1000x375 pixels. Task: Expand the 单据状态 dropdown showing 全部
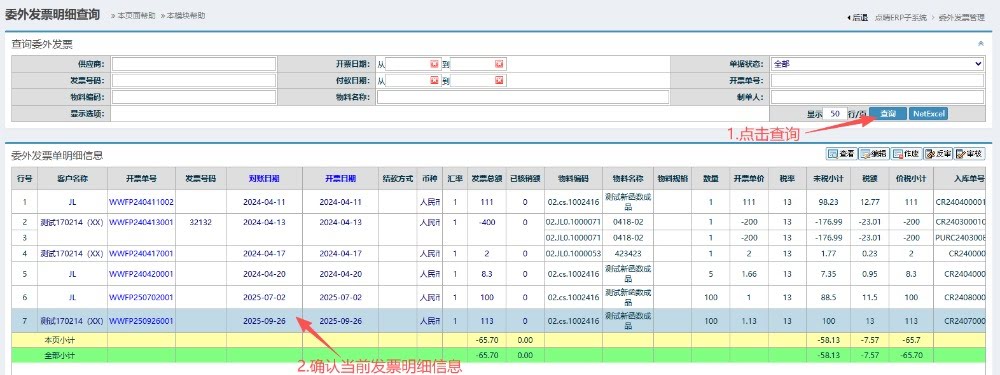(x=877, y=64)
